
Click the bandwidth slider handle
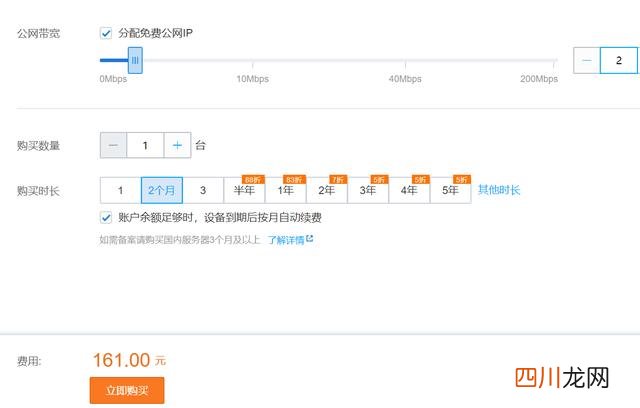[x=135, y=60]
